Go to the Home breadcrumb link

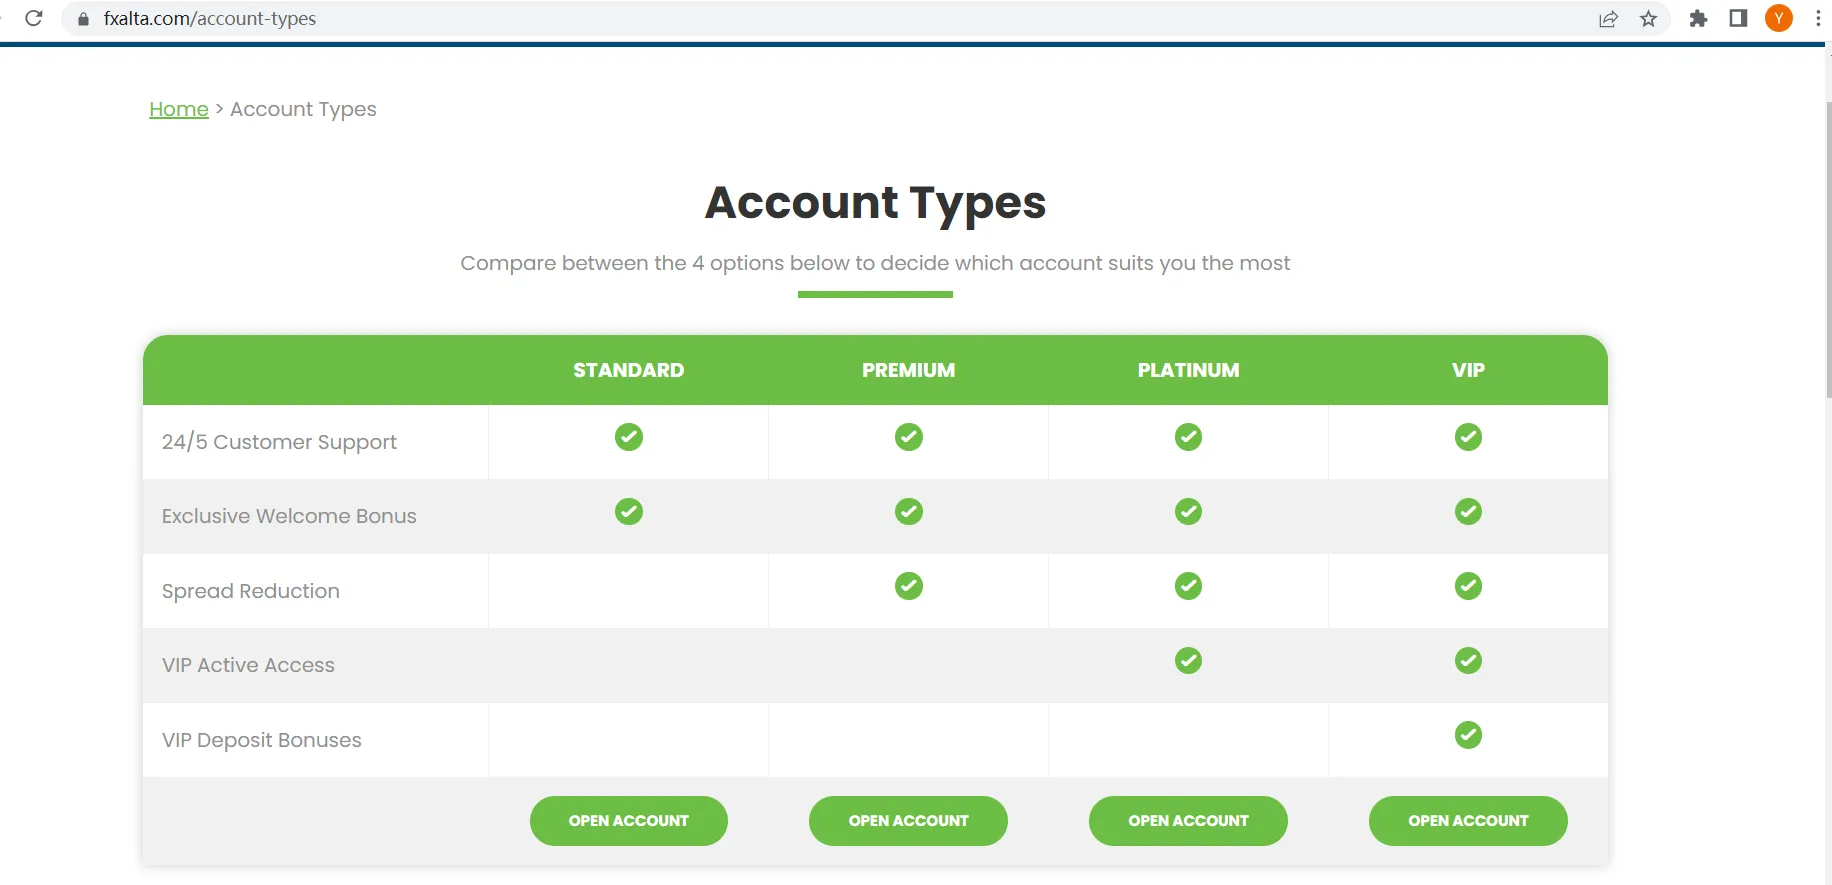179,109
